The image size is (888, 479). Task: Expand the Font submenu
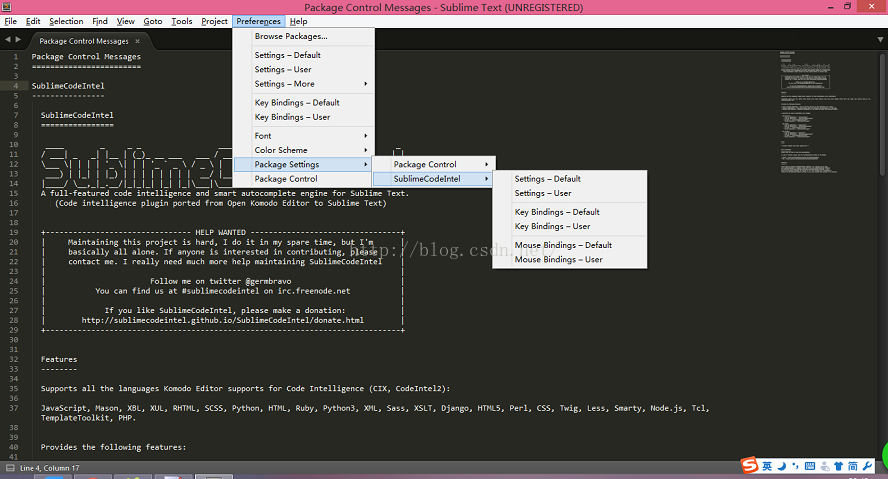click(x=304, y=136)
